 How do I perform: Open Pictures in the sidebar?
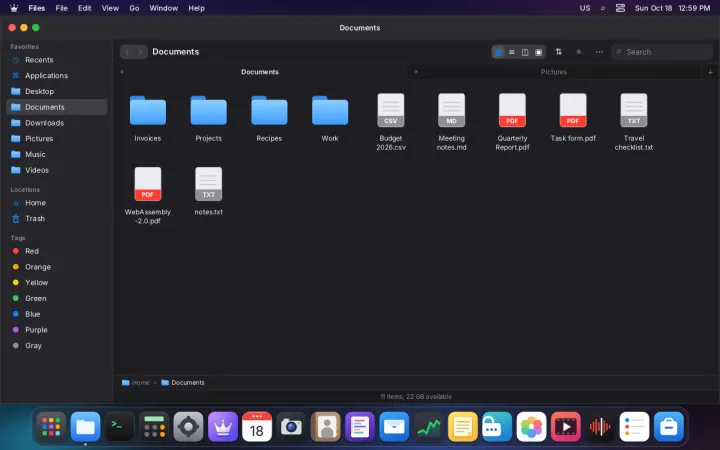[56, 139]
